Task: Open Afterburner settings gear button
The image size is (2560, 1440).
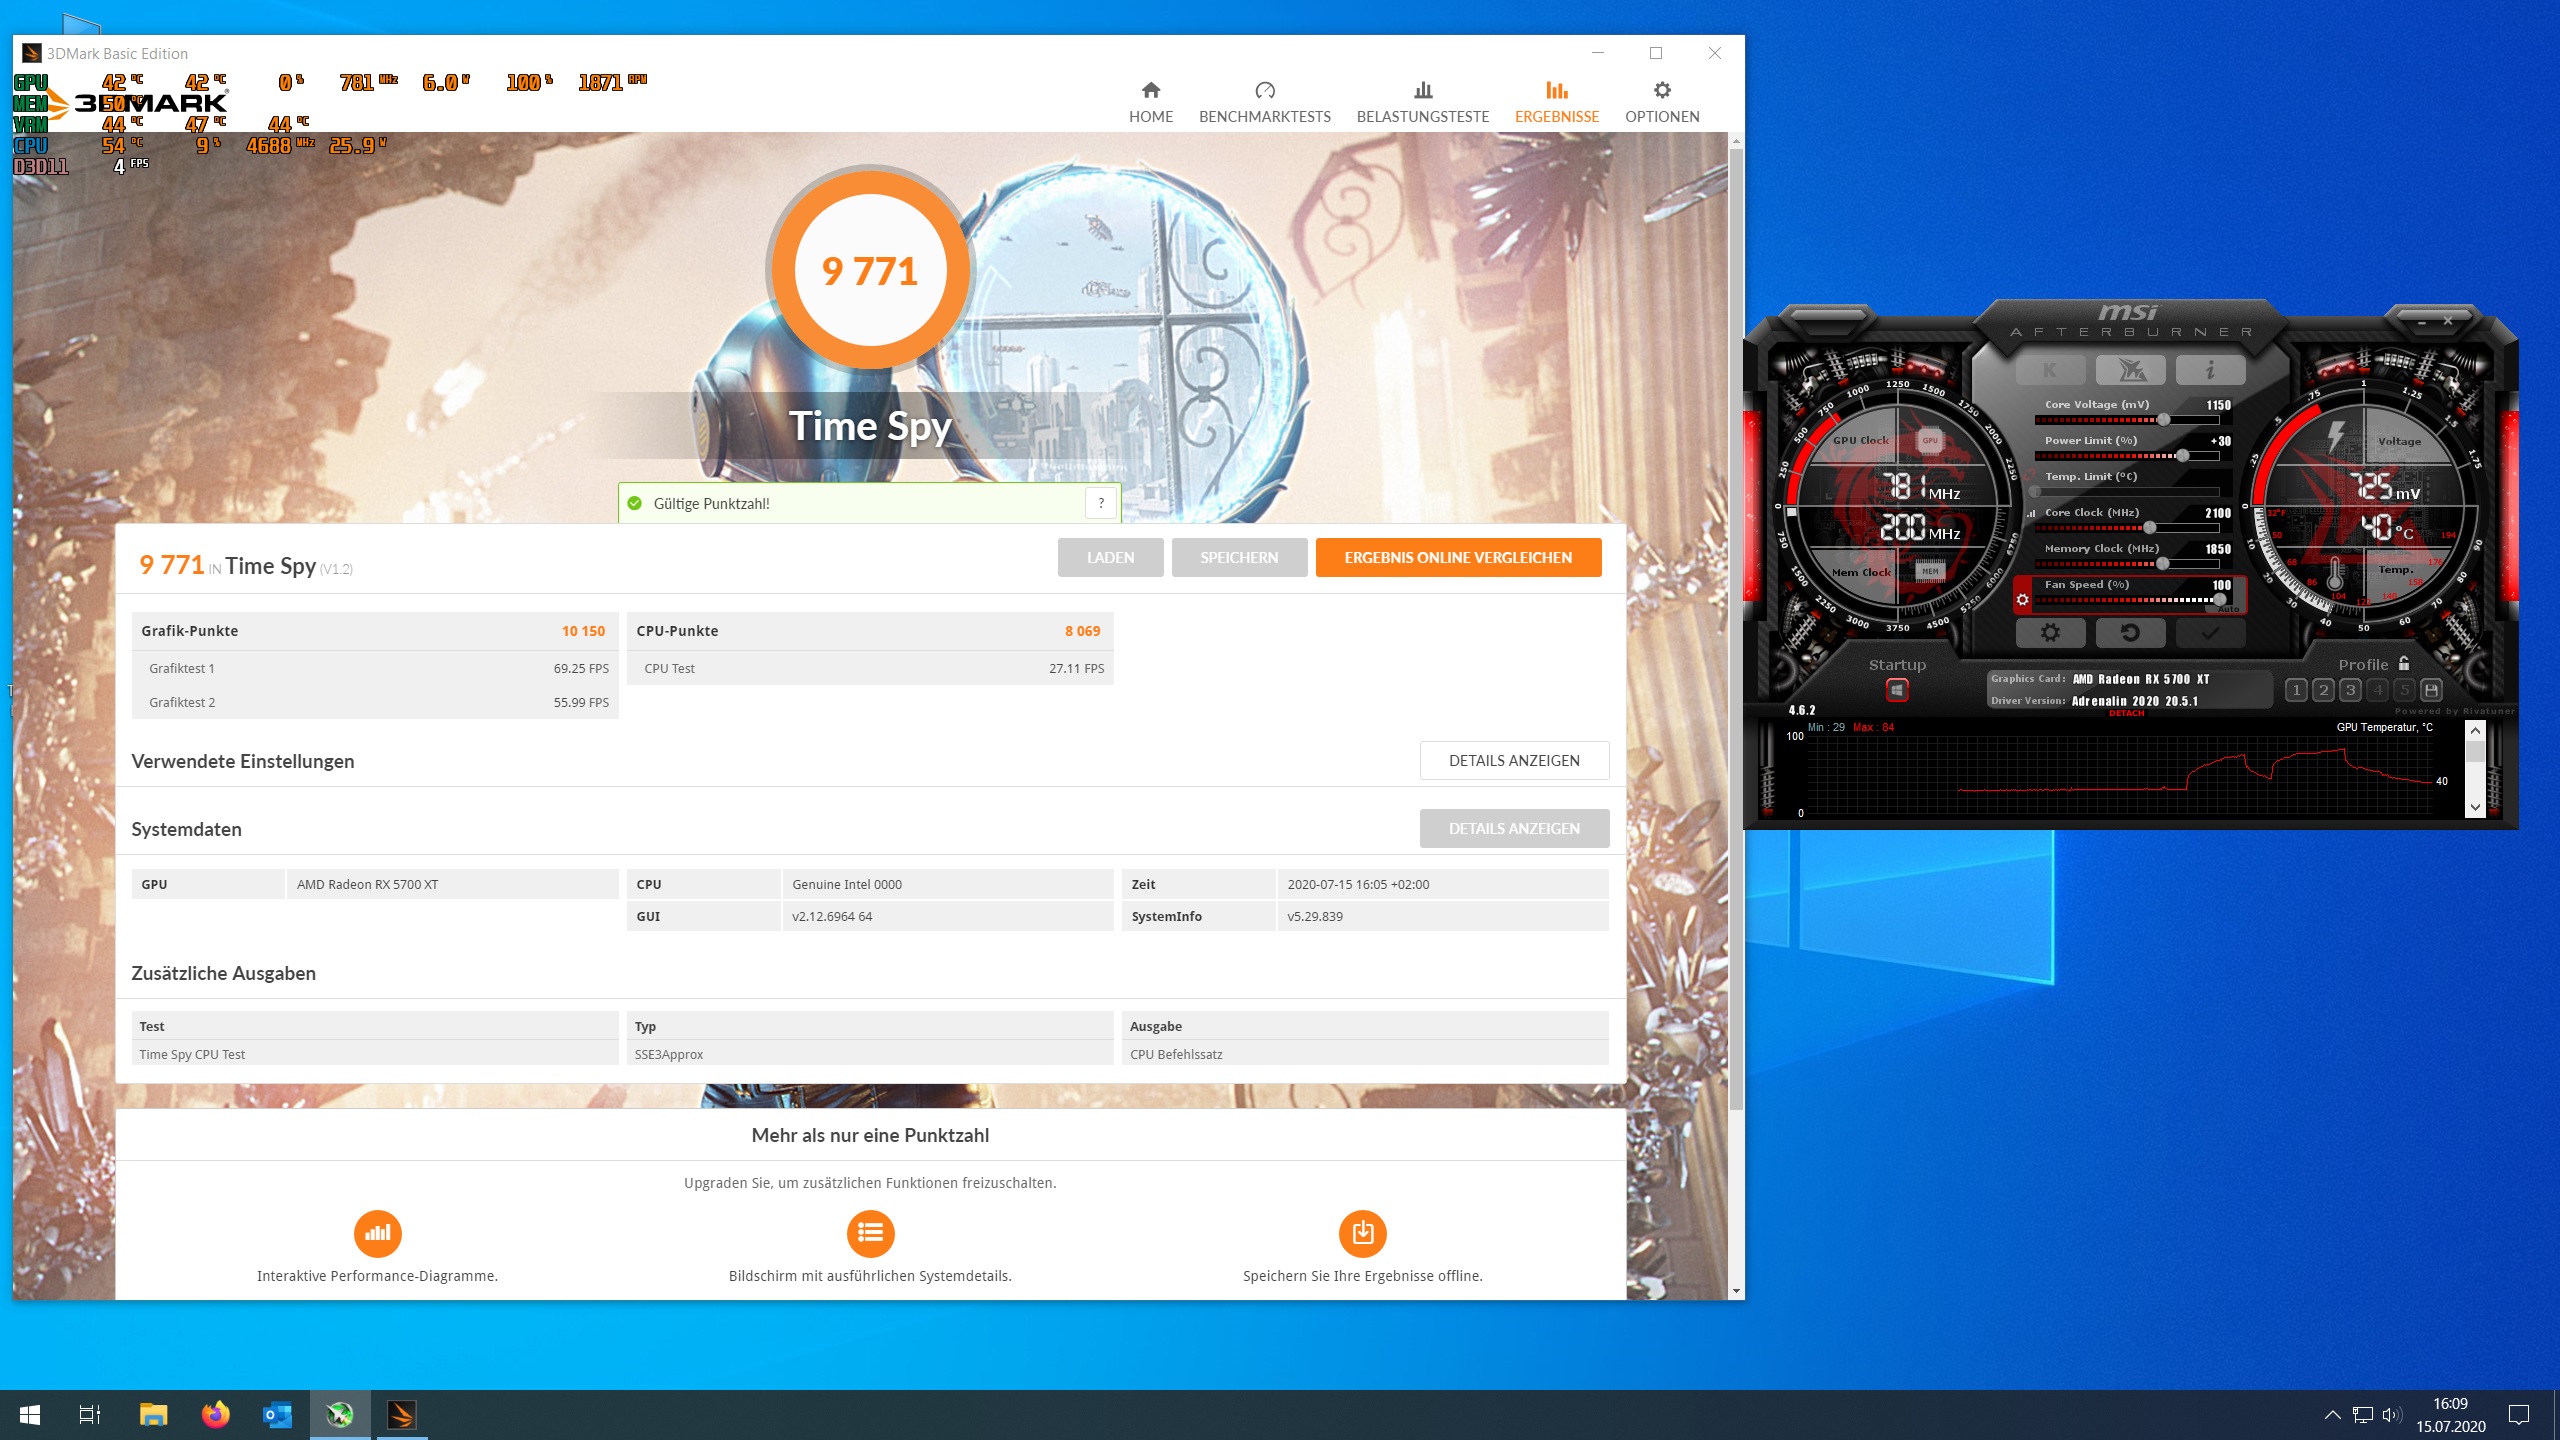Action: tap(2050, 632)
